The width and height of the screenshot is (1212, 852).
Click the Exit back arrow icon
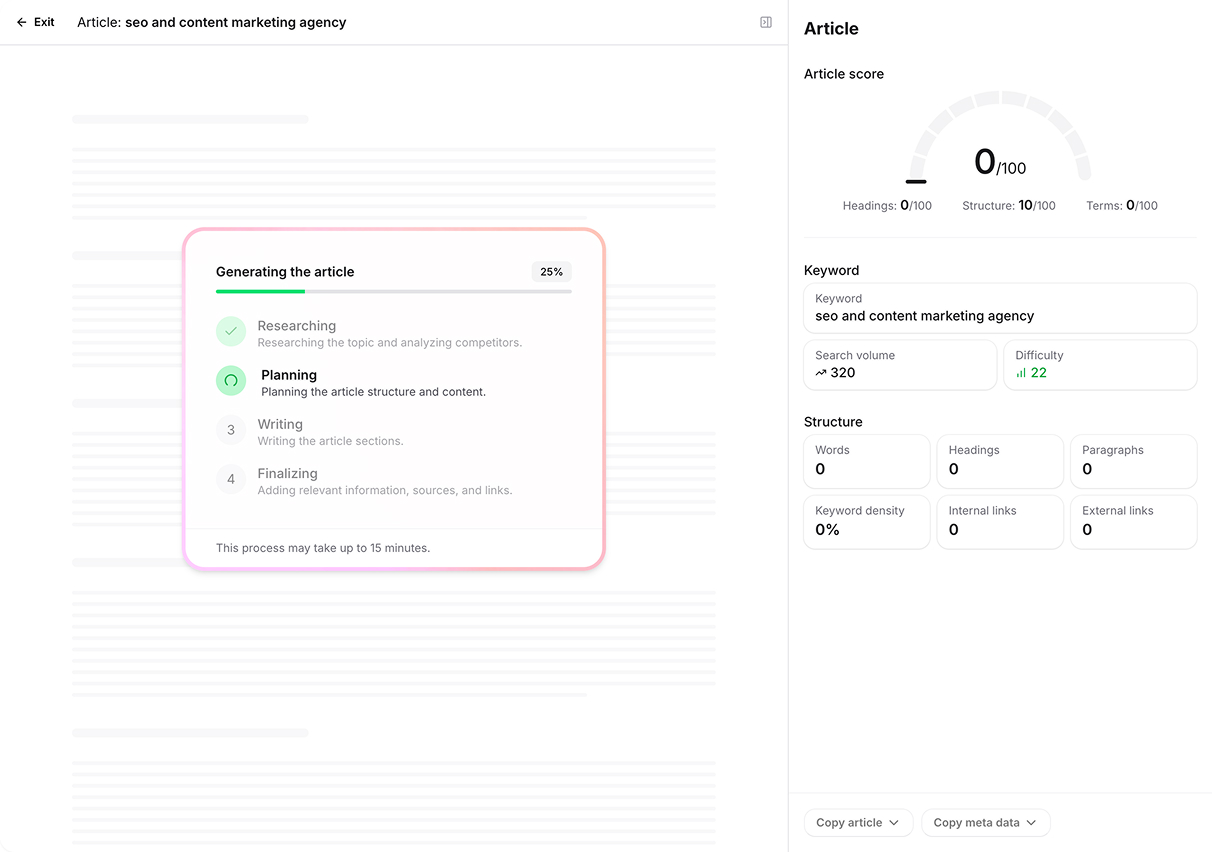(x=22, y=22)
